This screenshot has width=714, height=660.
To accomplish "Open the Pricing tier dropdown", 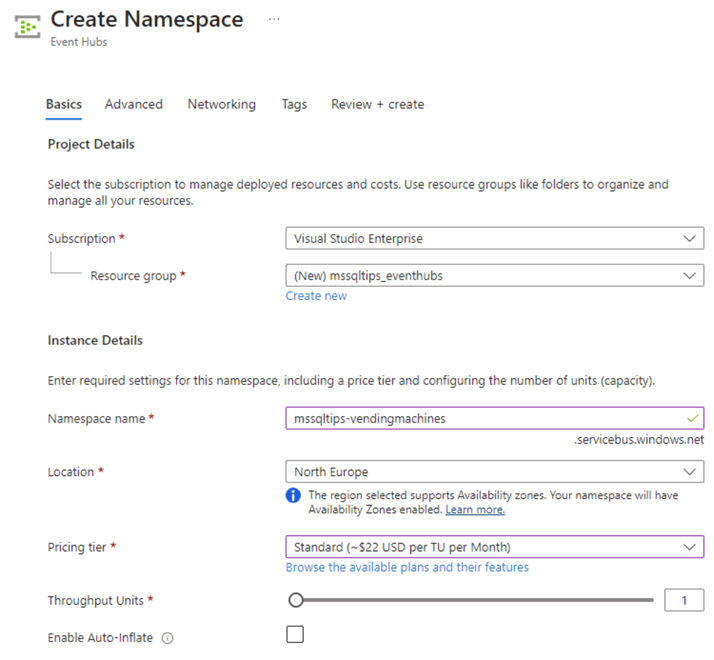I will (x=494, y=547).
